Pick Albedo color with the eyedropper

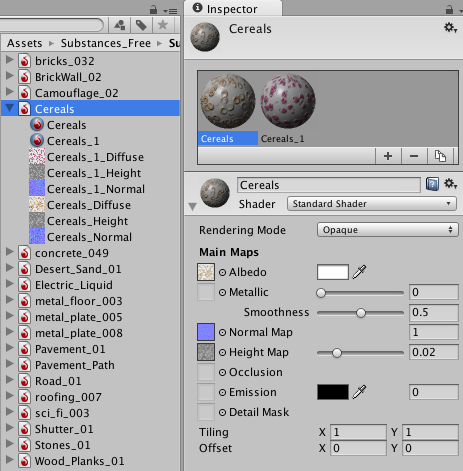(359, 272)
